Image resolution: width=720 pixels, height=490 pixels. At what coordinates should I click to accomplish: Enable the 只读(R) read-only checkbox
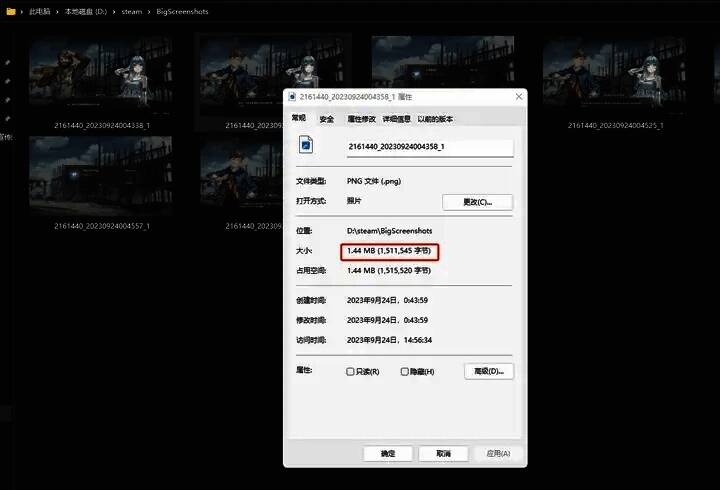pos(350,371)
